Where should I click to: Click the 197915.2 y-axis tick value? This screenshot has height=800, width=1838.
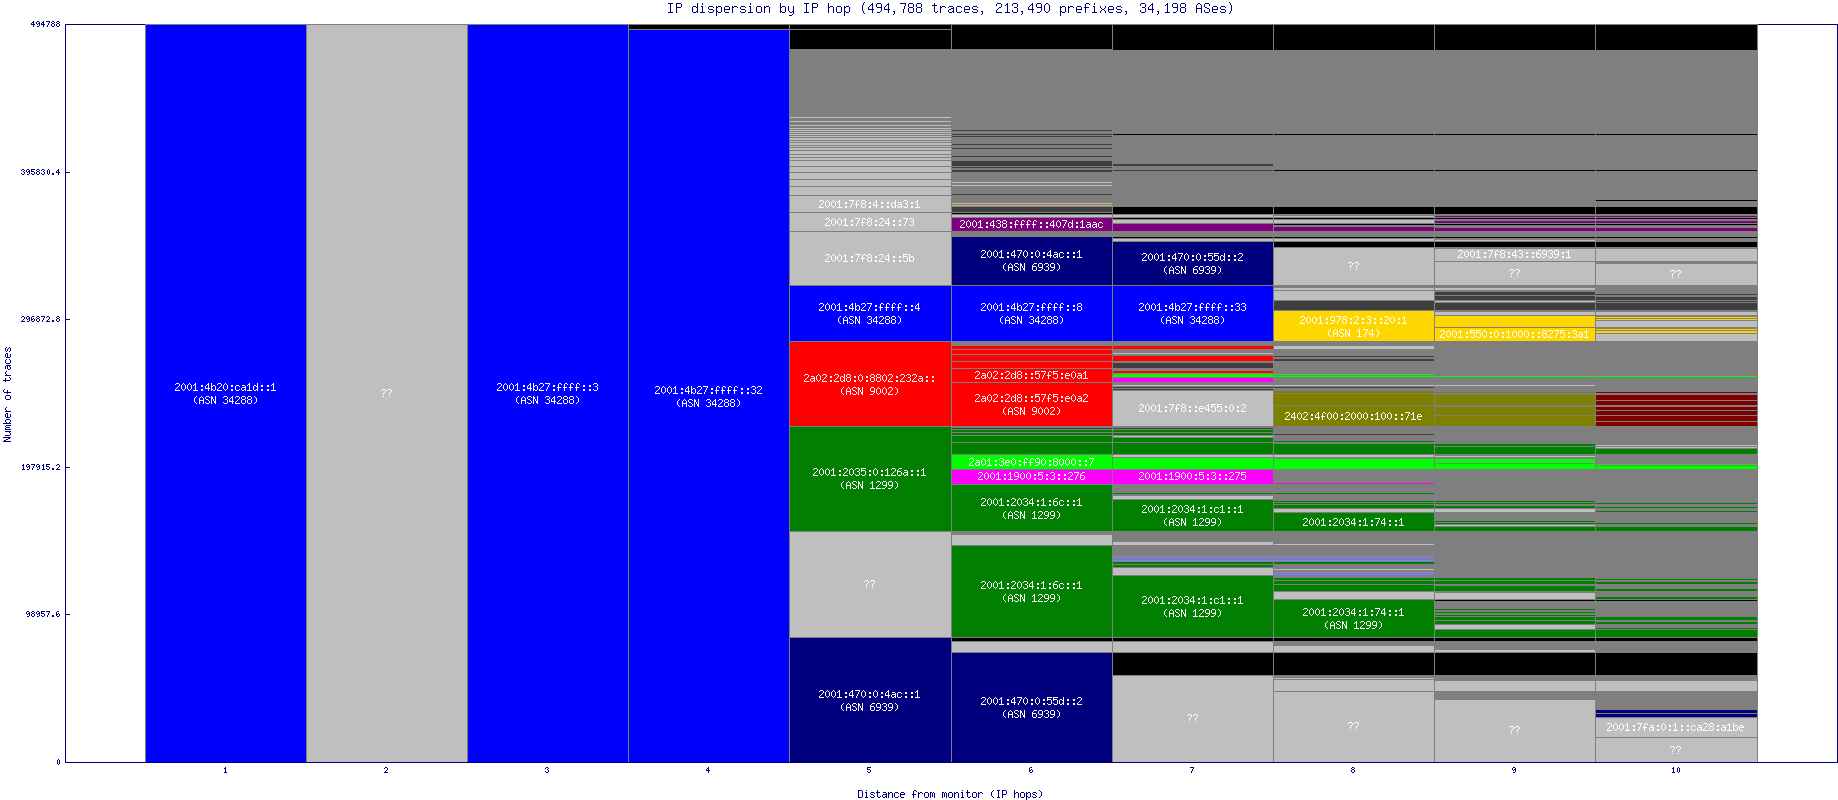coord(40,467)
